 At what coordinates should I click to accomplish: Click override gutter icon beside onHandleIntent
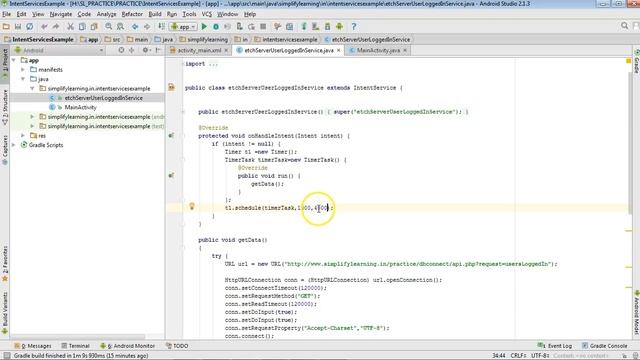171,136
